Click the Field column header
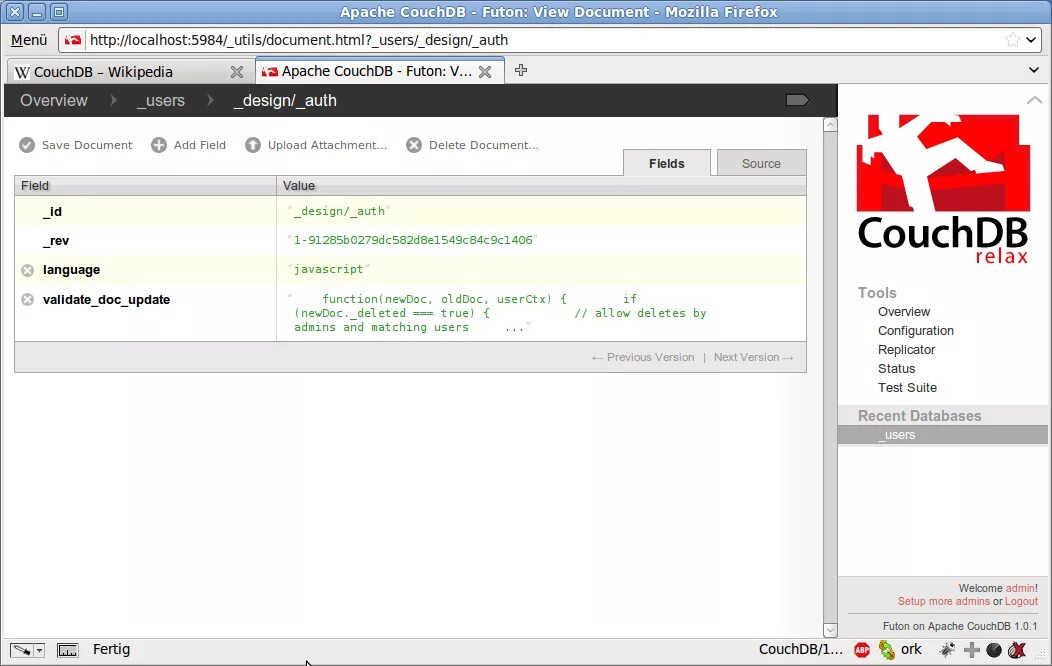Viewport: 1052px width, 666px height. click(145, 186)
